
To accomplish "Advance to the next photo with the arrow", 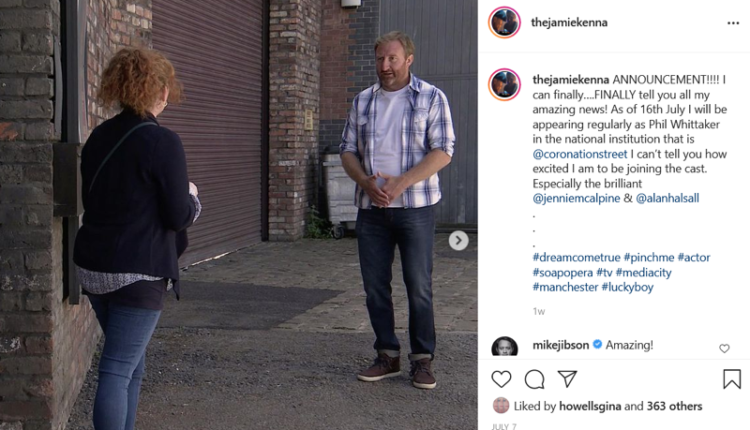I will click(458, 240).
